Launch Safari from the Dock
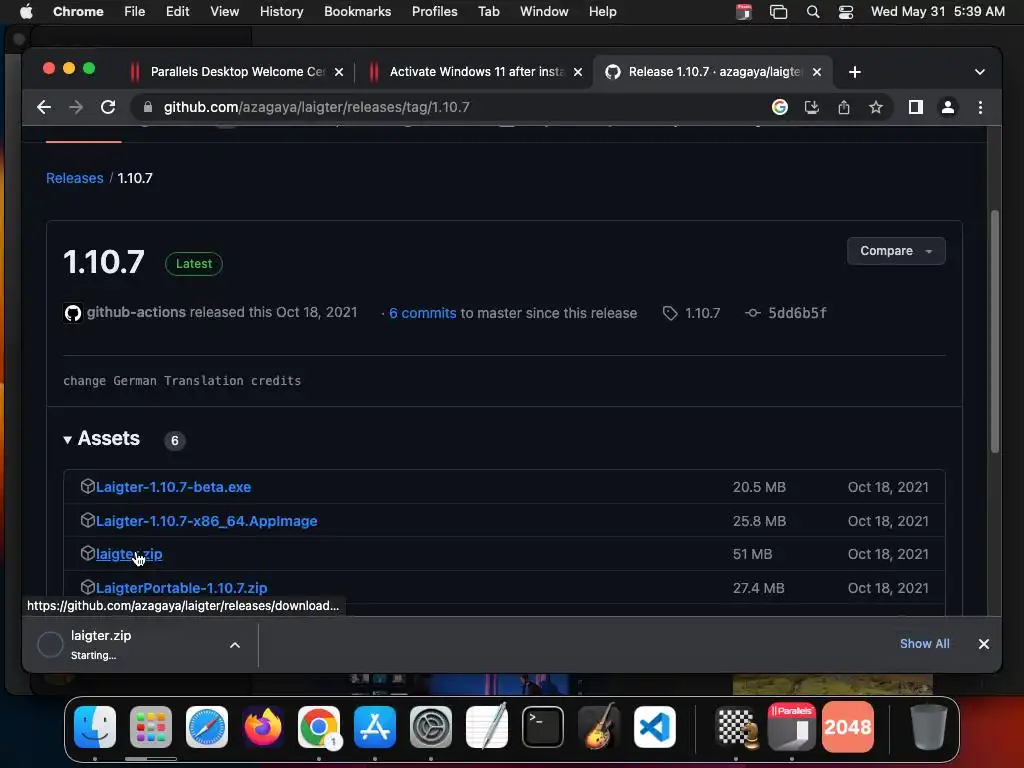 (207, 727)
